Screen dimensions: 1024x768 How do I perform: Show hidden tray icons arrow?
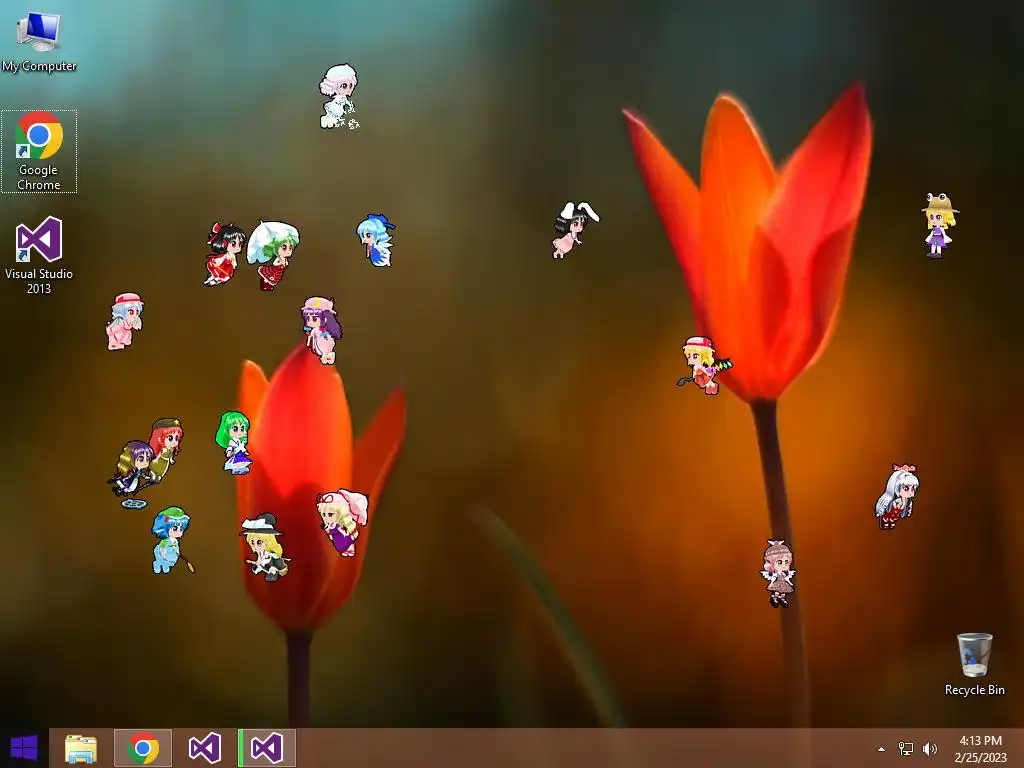(x=882, y=749)
